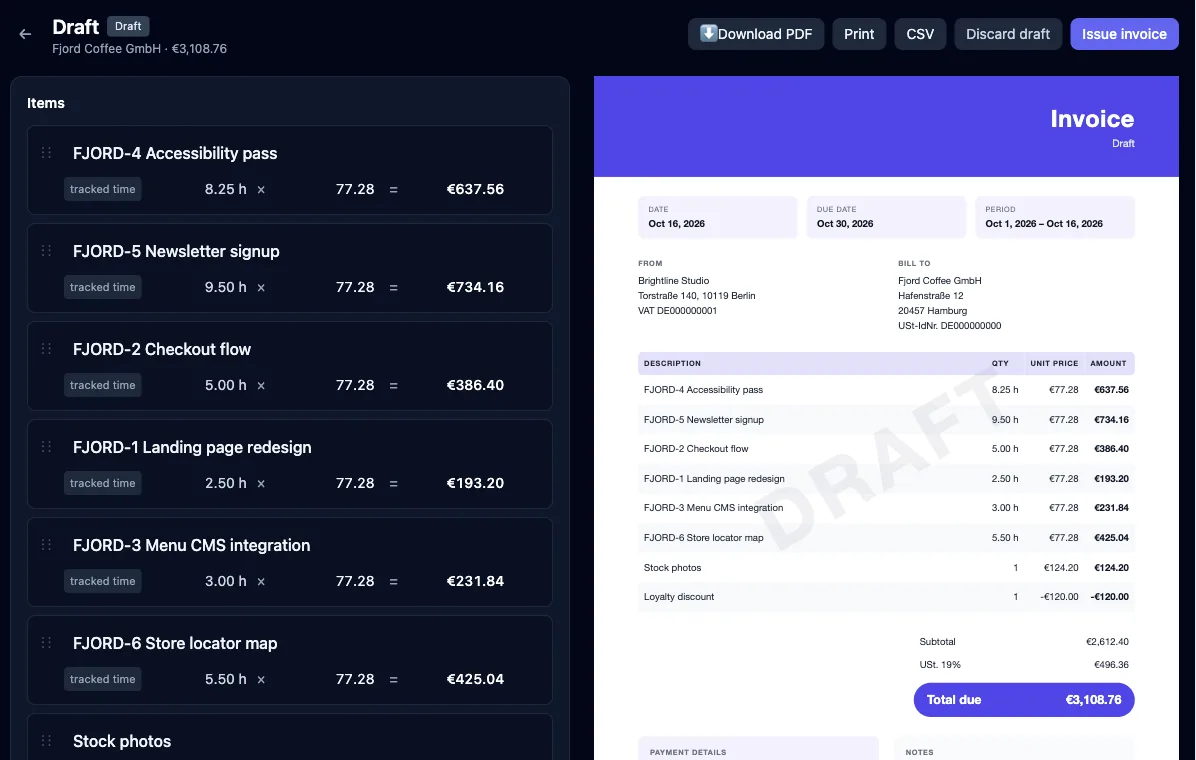Click the Stock photos row in the invoice preview
The width and height of the screenshot is (1196, 760).
[886, 568]
